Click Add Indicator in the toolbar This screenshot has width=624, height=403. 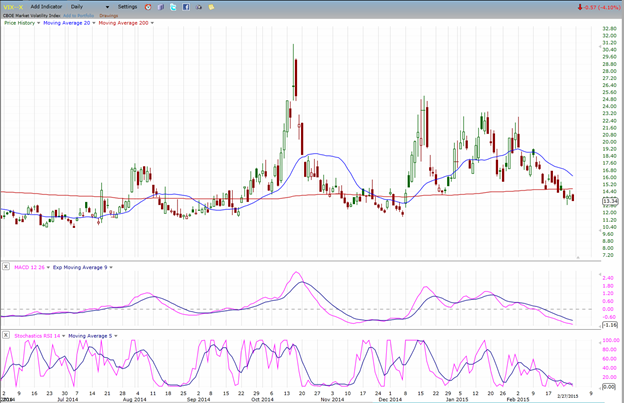[46, 7]
